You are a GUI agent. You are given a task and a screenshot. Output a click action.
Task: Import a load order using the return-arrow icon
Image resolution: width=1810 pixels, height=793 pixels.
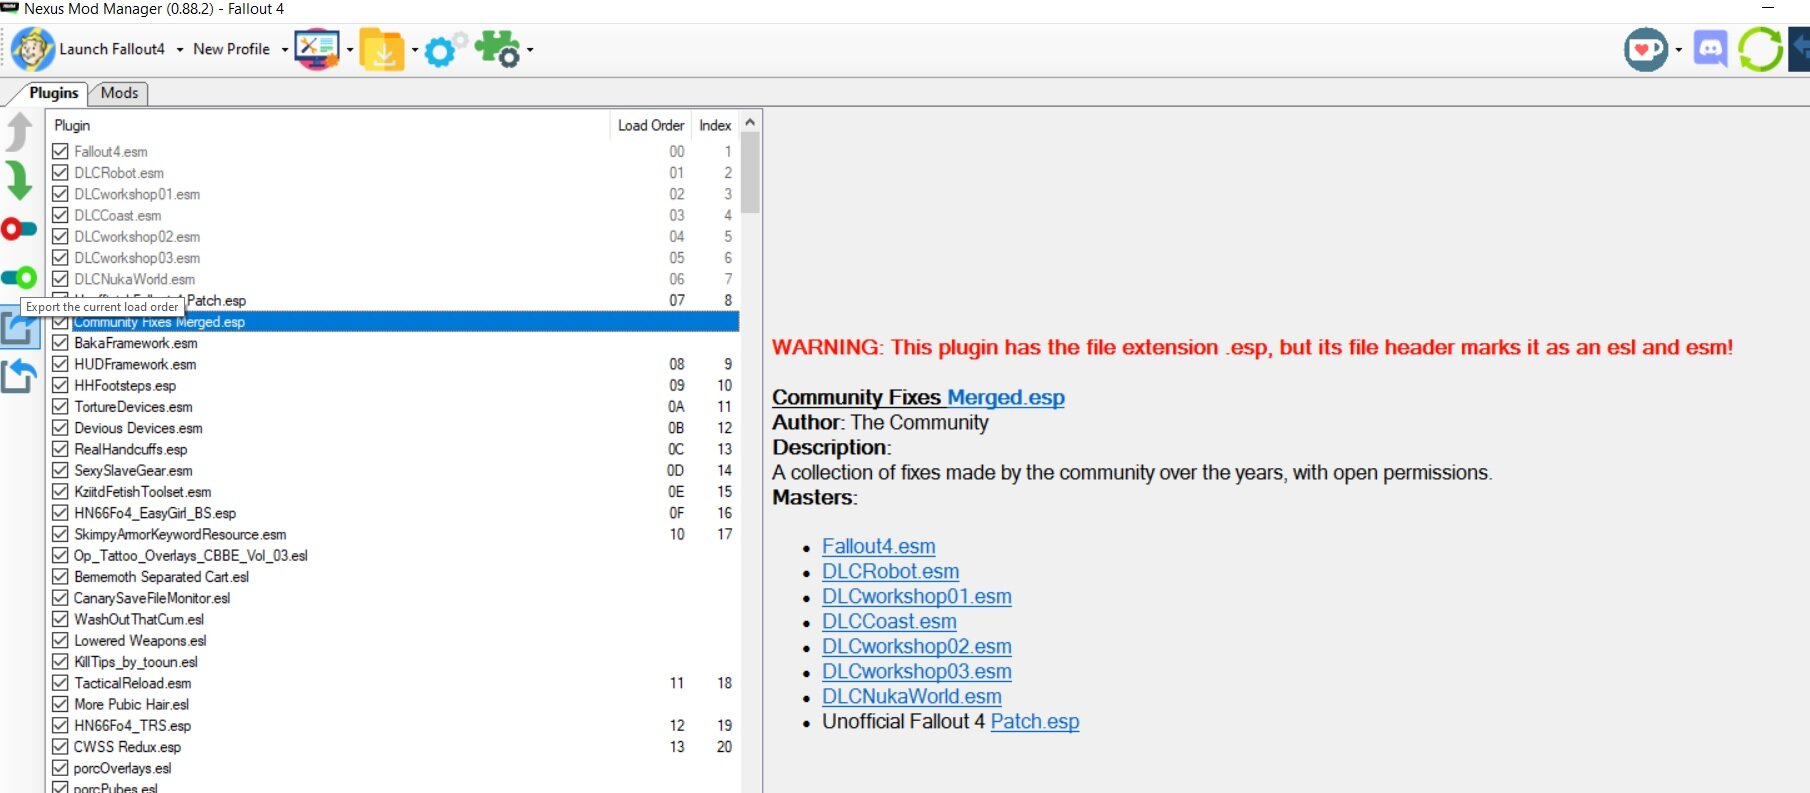19,377
